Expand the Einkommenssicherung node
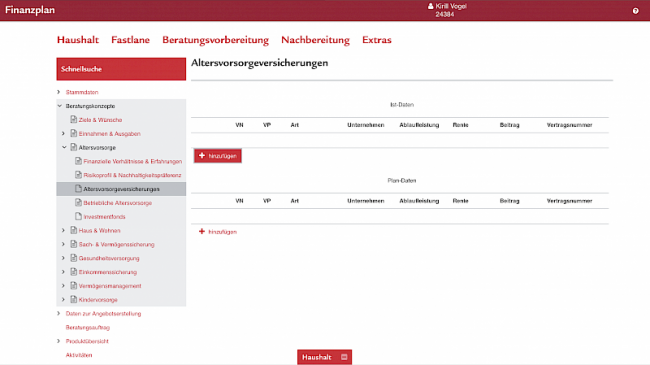The width and height of the screenshot is (650, 365). 63,272
